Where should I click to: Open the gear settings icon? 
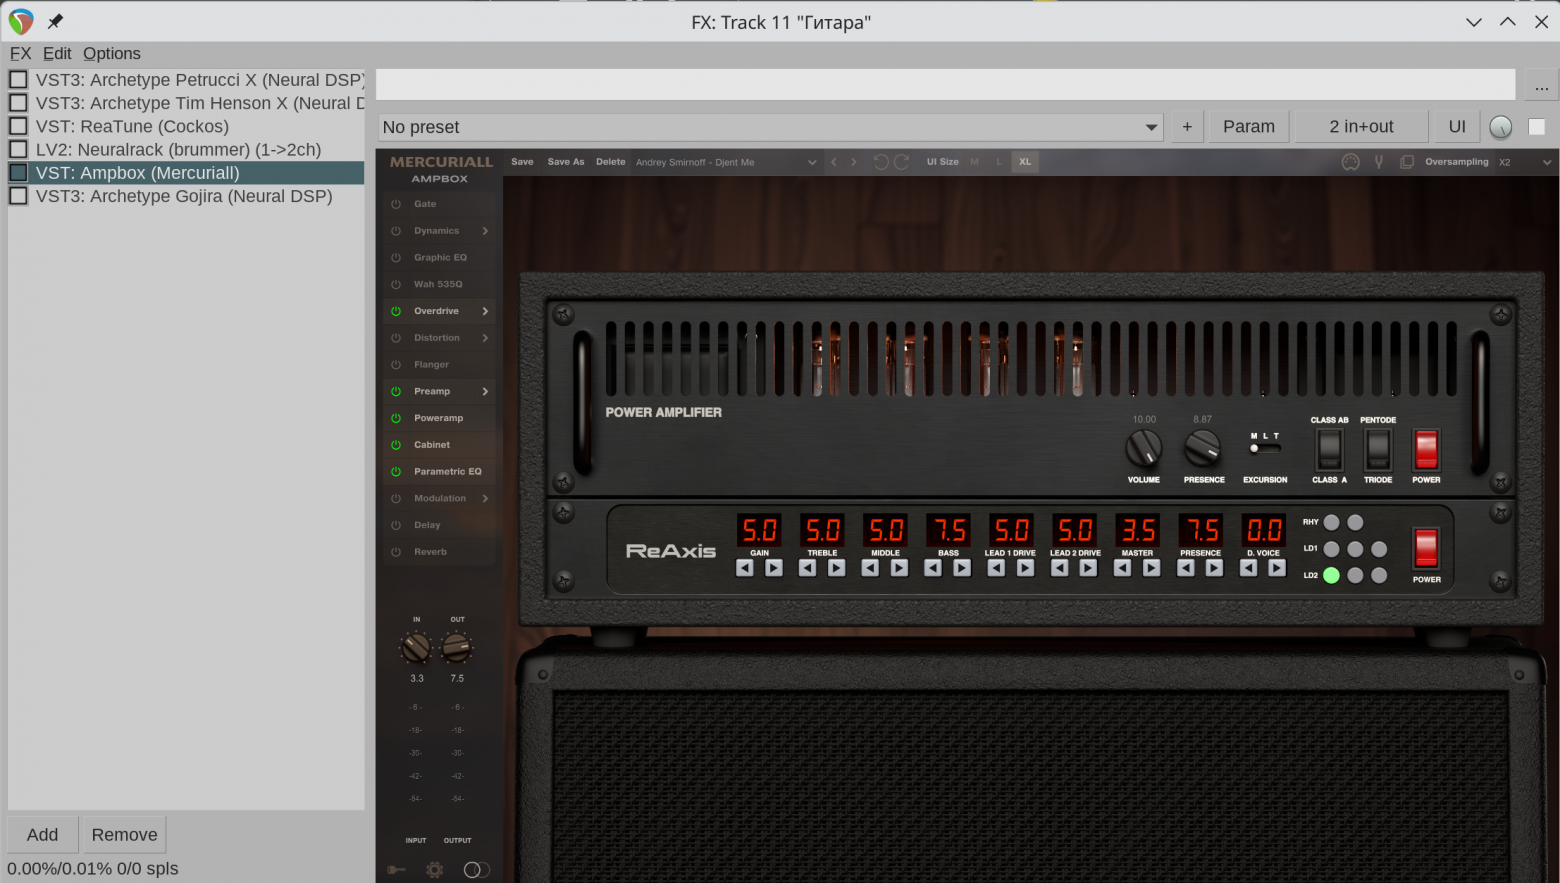[435, 870]
